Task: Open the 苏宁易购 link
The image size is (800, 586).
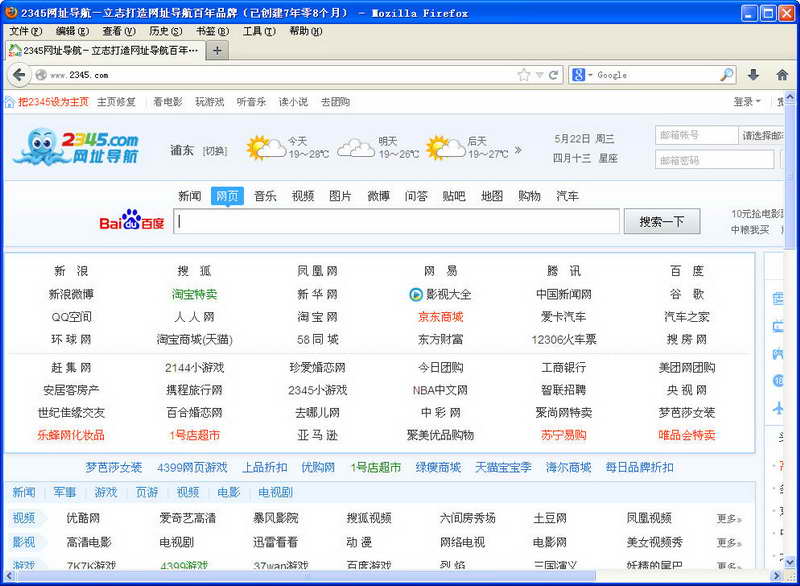Action: [x=564, y=435]
